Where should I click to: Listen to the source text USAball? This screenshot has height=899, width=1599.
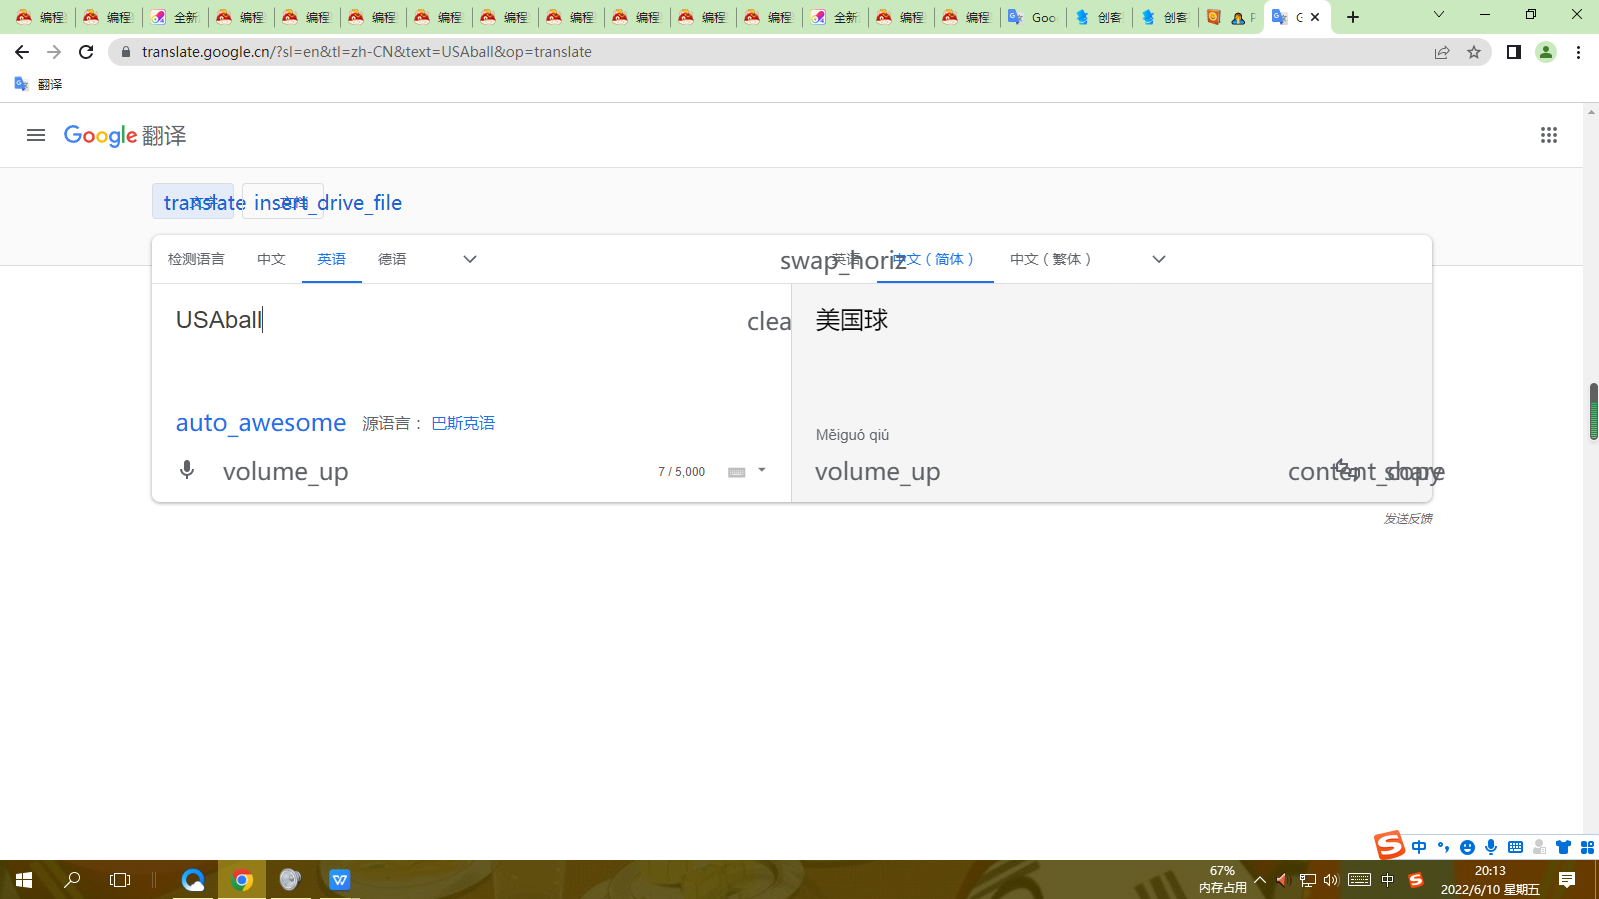pyautogui.click(x=285, y=471)
